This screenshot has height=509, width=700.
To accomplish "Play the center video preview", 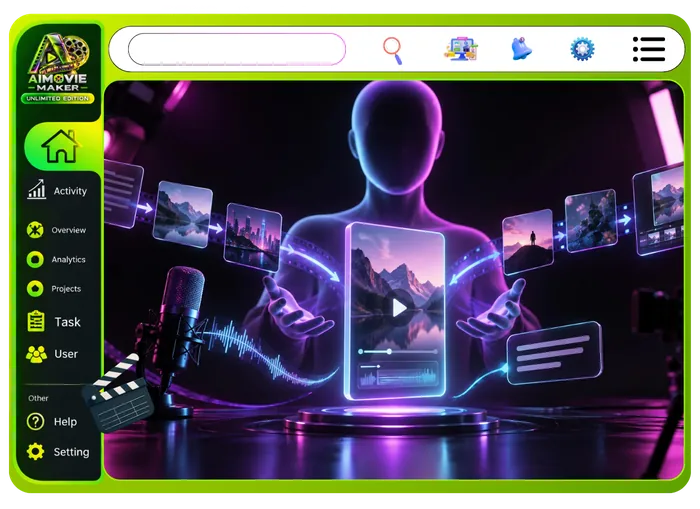I will (399, 308).
